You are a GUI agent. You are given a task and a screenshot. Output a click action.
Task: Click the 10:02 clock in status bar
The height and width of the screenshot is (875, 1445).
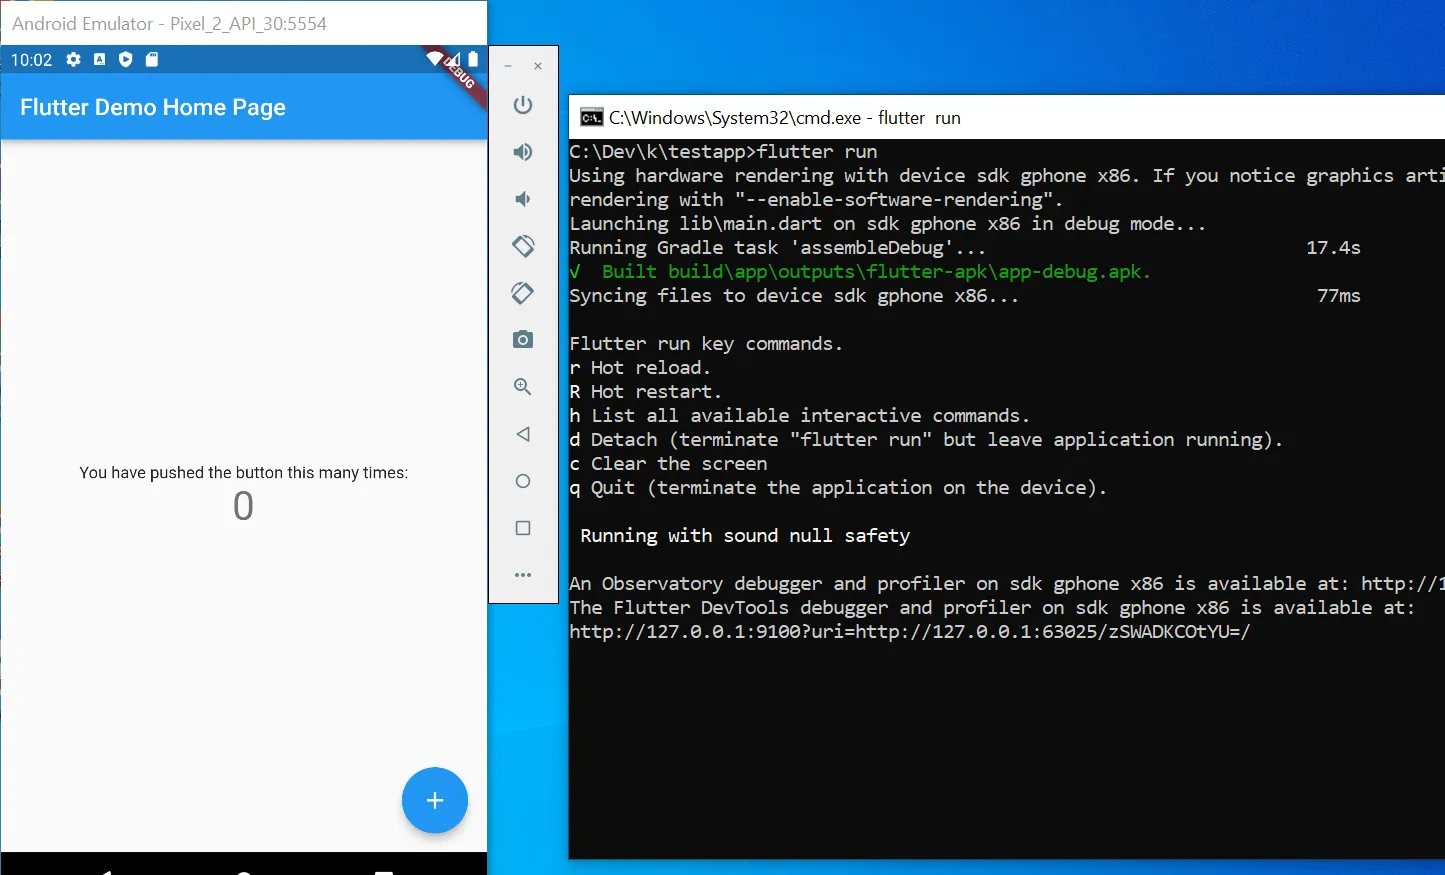click(31, 60)
